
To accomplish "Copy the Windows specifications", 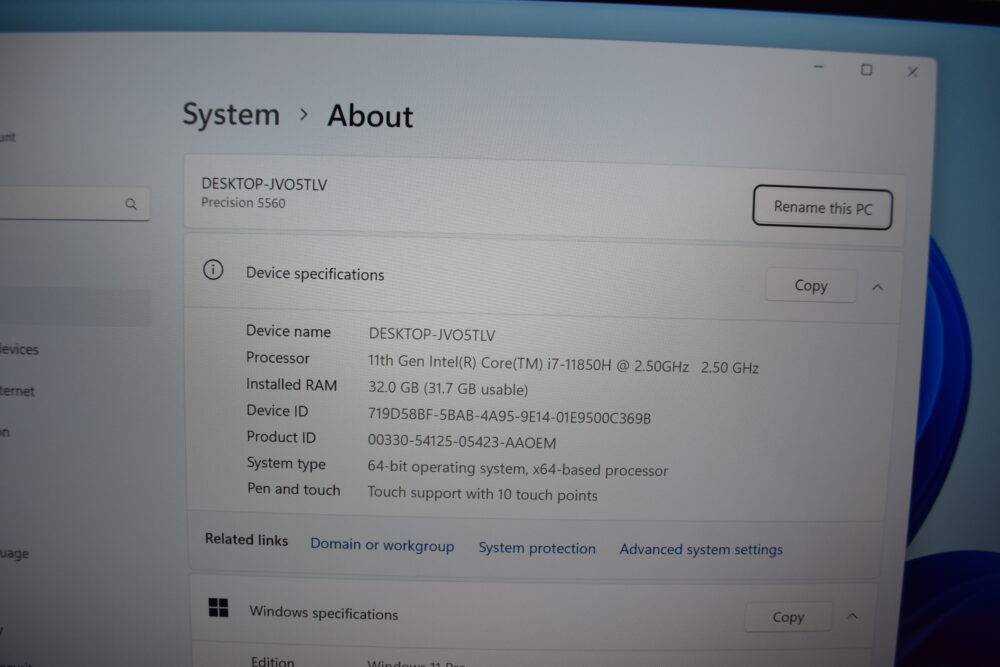I will click(x=788, y=617).
